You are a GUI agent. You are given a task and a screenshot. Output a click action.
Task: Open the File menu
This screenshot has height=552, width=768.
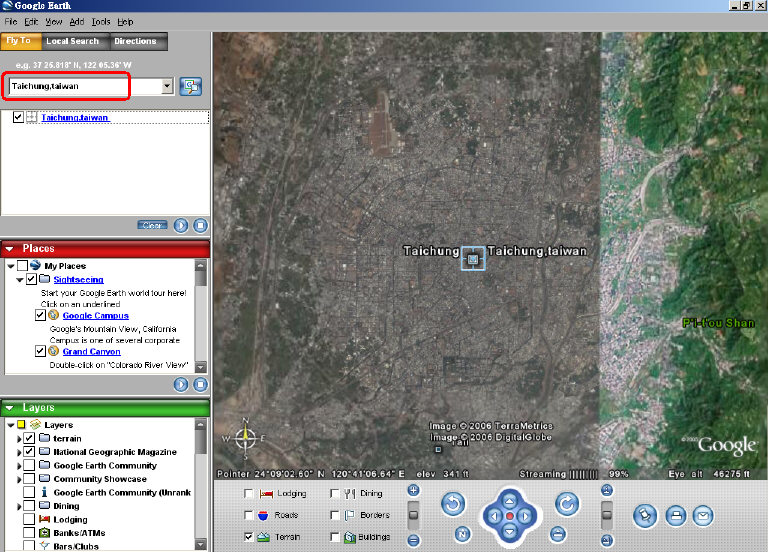pos(11,22)
